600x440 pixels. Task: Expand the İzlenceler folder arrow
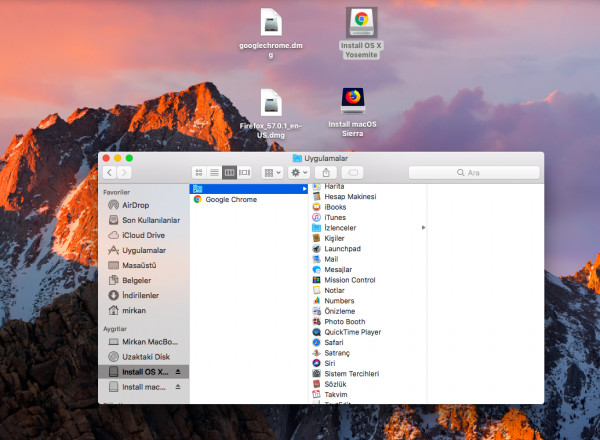point(423,228)
